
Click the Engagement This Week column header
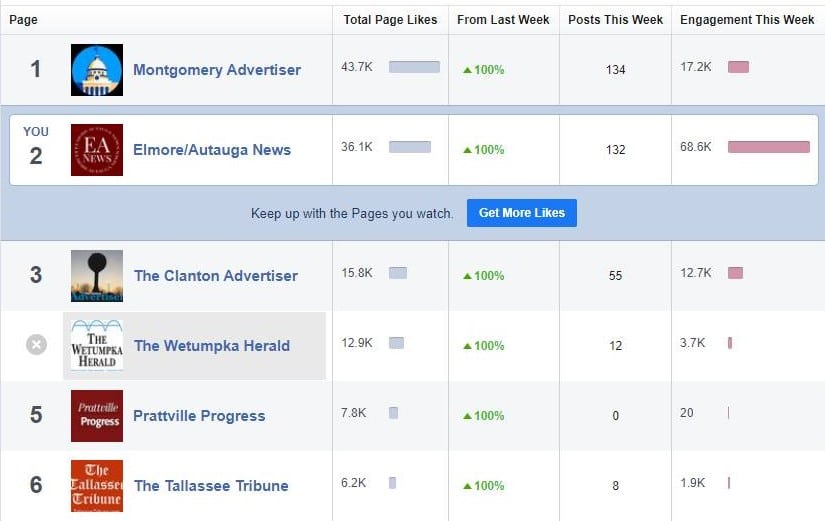coord(747,20)
